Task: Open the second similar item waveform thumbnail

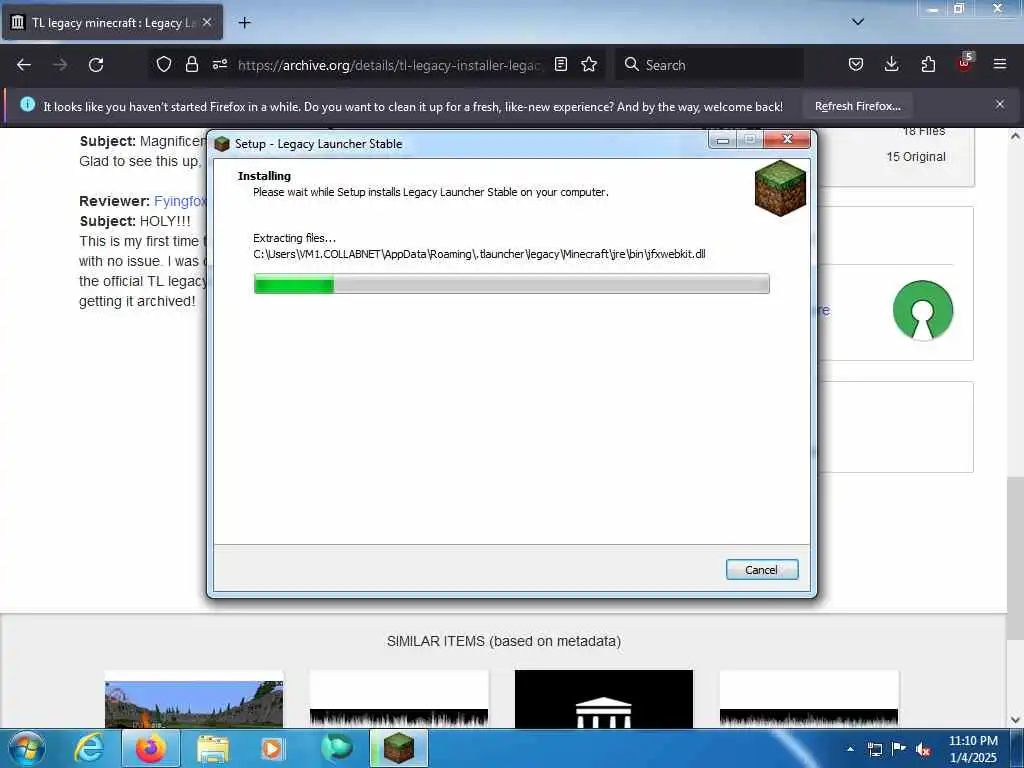Action: [399, 699]
